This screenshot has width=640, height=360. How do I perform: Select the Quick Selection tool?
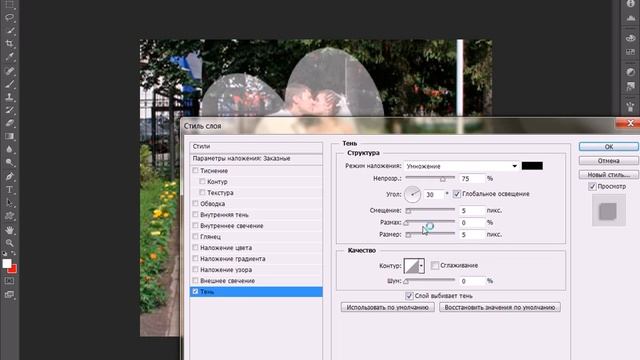pos(9,31)
